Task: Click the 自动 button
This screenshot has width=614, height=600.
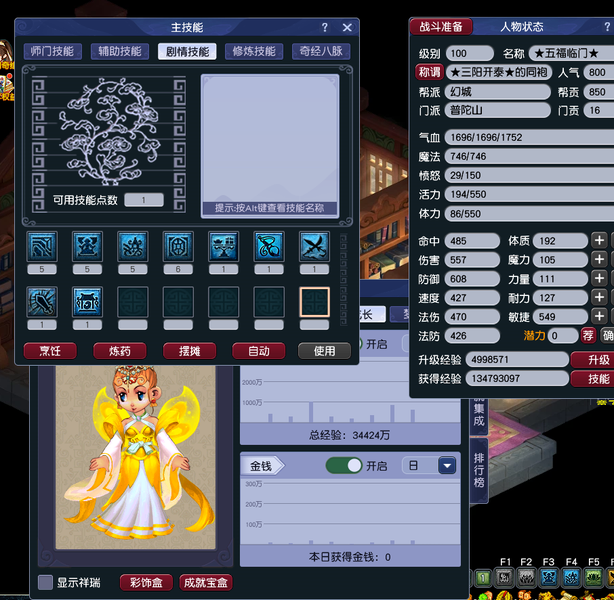Action: [x=259, y=351]
